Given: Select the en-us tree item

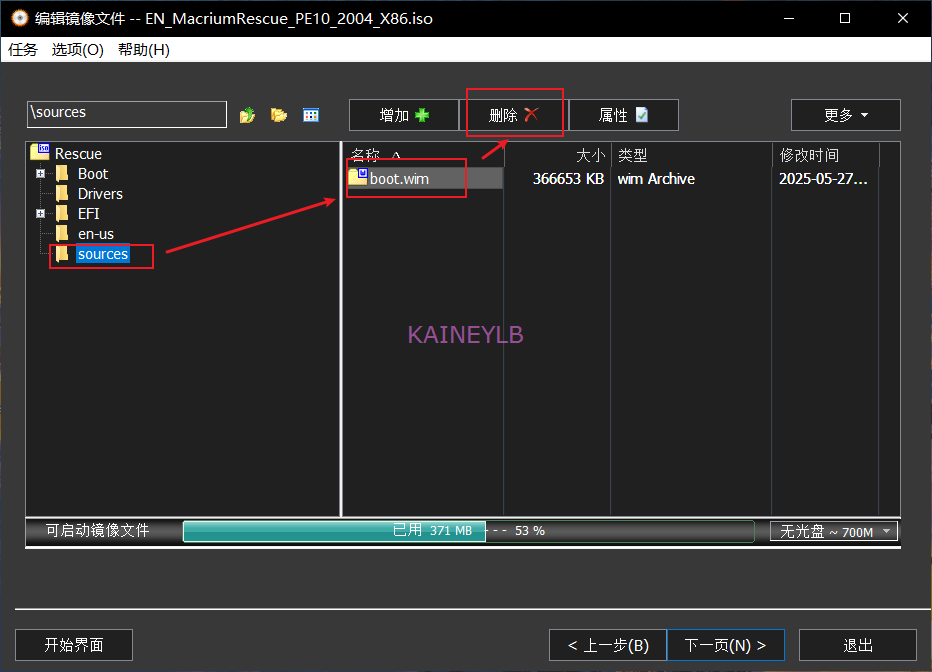Looking at the screenshot, I should [96, 234].
